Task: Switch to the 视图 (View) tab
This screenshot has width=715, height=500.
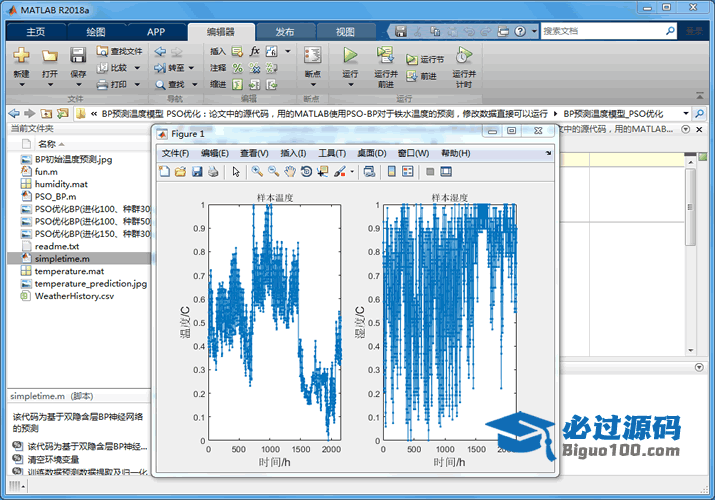Action: click(x=345, y=32)
